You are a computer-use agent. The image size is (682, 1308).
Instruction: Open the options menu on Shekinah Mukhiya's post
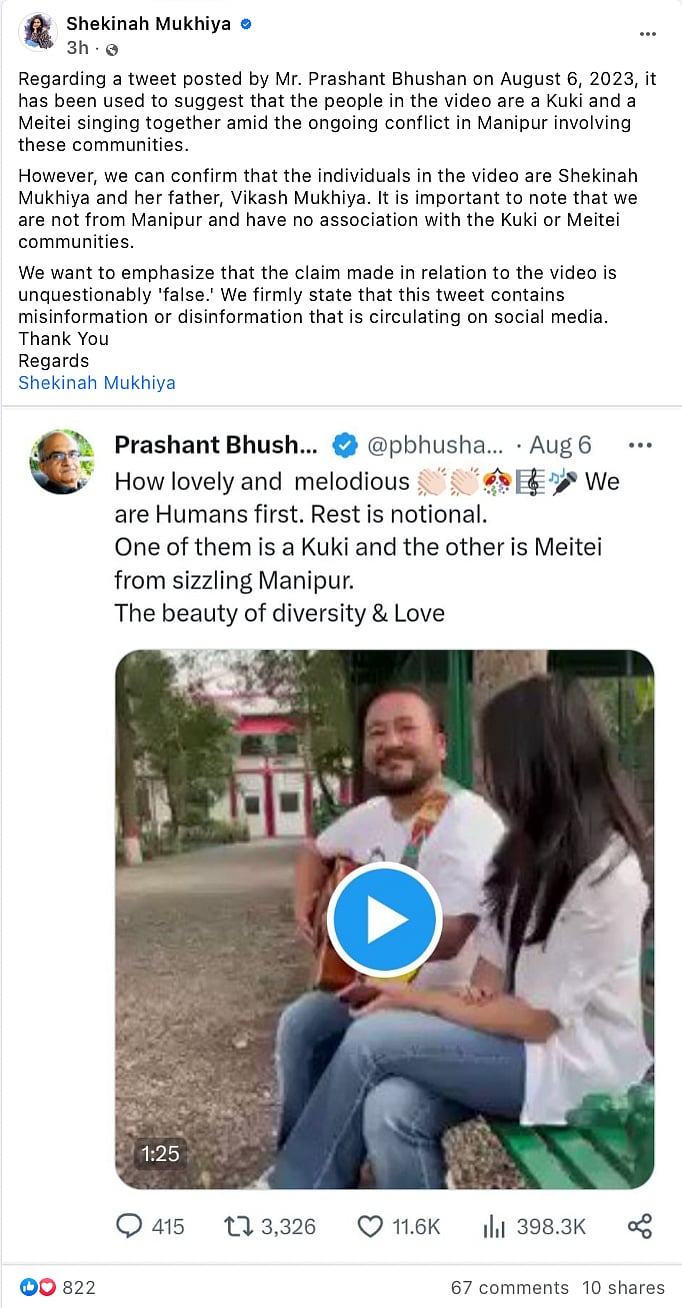(648, 34)
